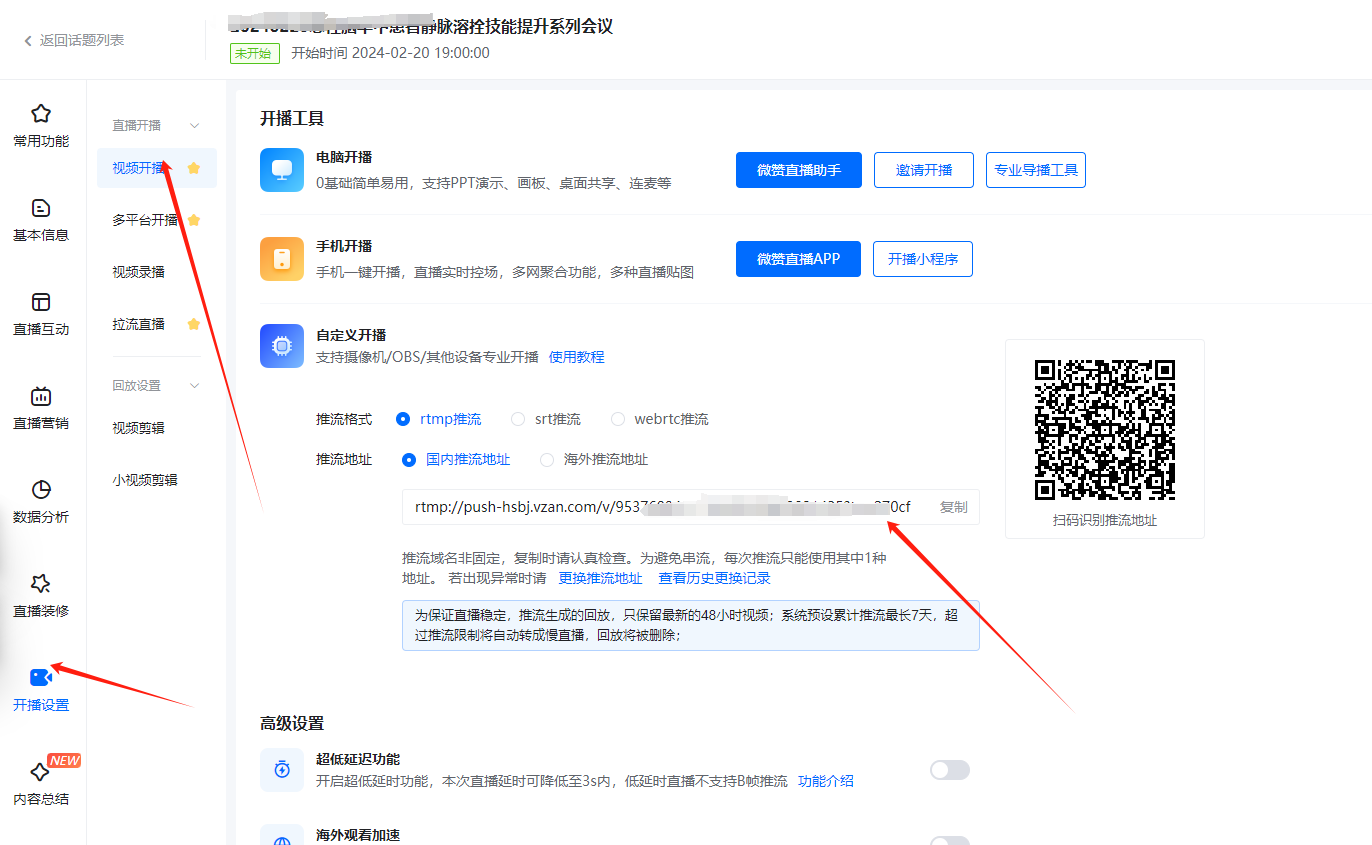Click the 手机开播 phone icon
The width and height of the screenshot is (1372, 845).
click(282, 259)
